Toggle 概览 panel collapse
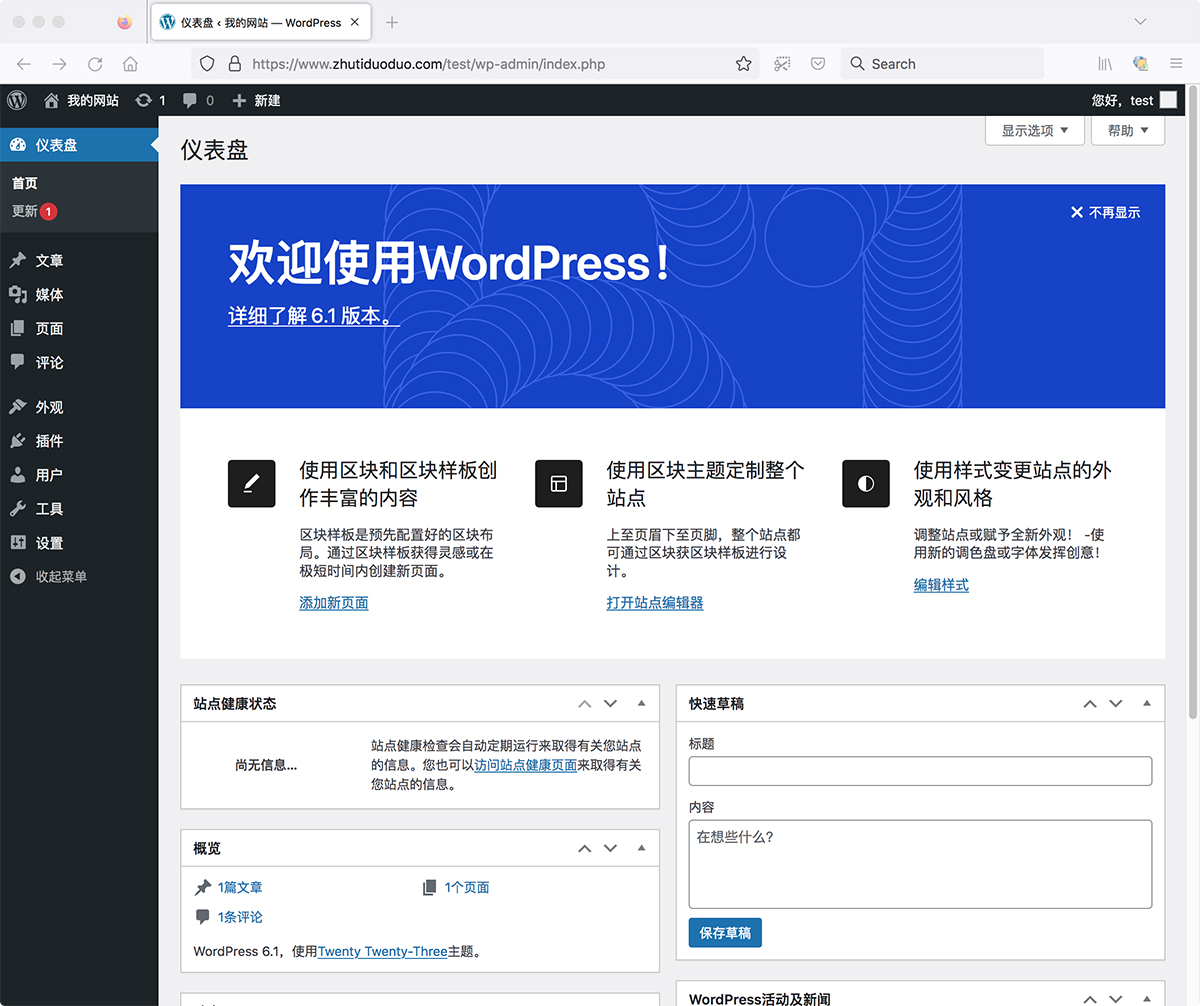 pos(642,848)
